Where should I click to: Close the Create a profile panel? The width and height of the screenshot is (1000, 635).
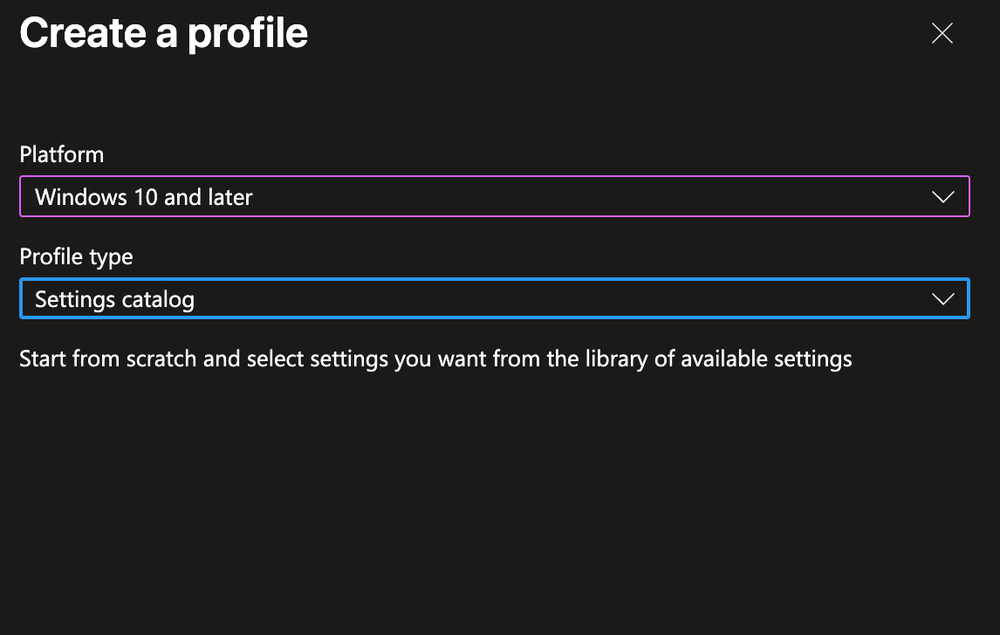(x=942, y=33)
